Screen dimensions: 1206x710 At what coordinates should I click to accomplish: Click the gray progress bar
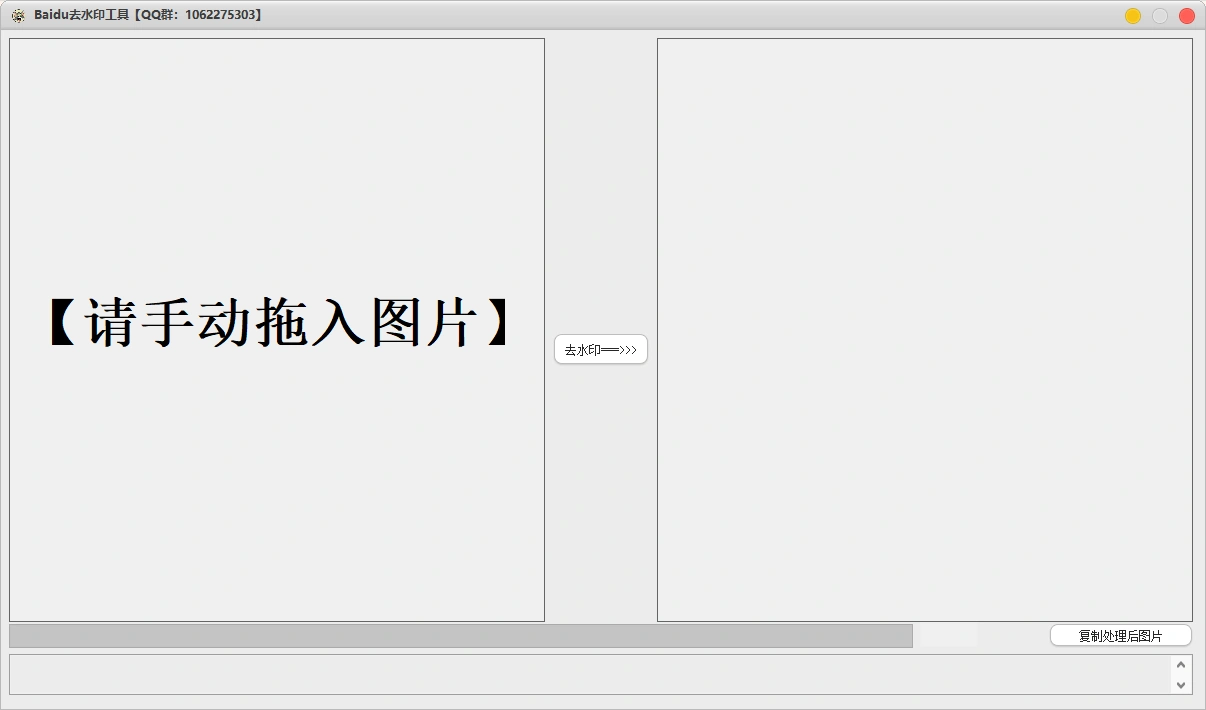point(460,636)
